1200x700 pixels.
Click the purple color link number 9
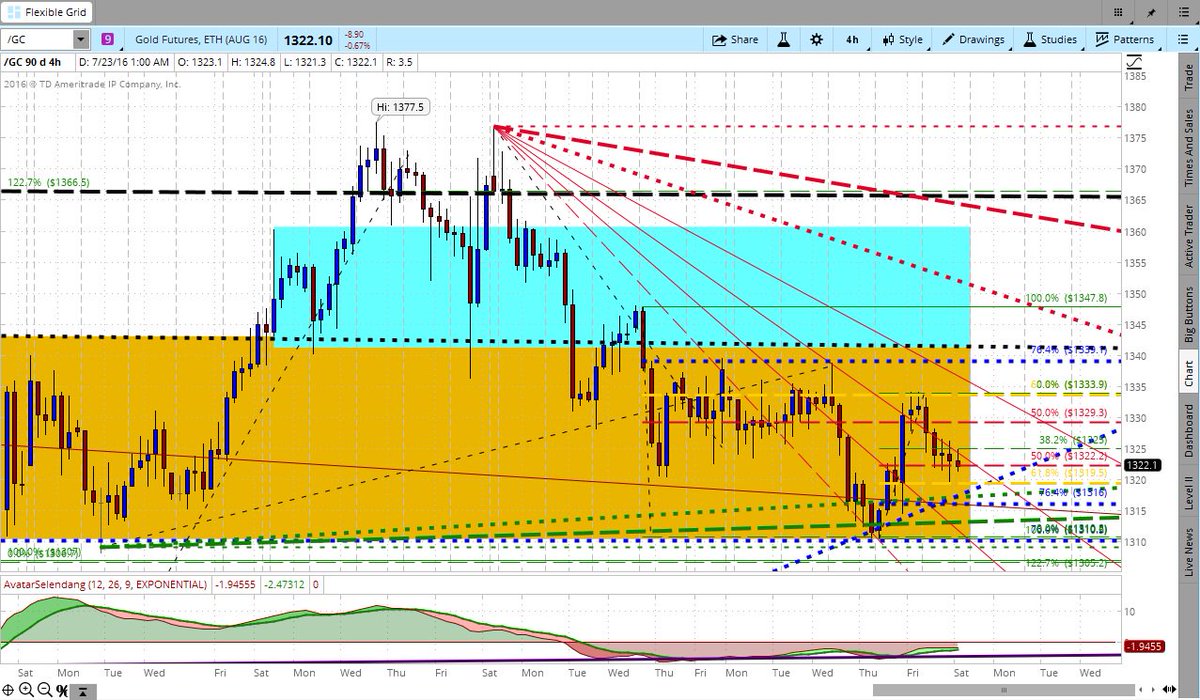(107, 40)
